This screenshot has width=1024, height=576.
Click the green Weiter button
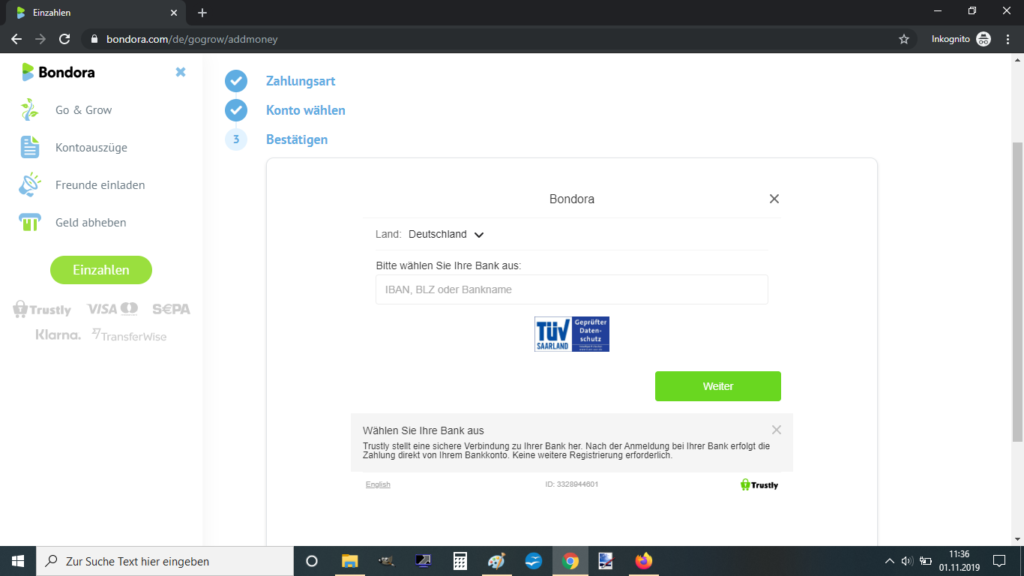(x=718, y=386)
